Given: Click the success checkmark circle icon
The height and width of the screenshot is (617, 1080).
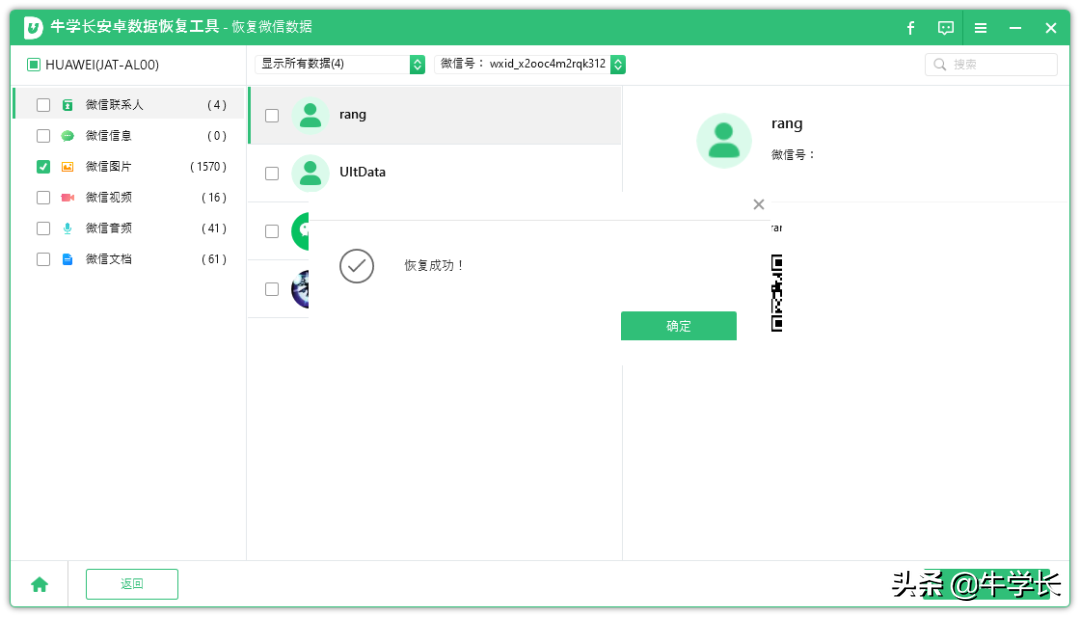Looking at the screenshot, I should pos(357,266).
